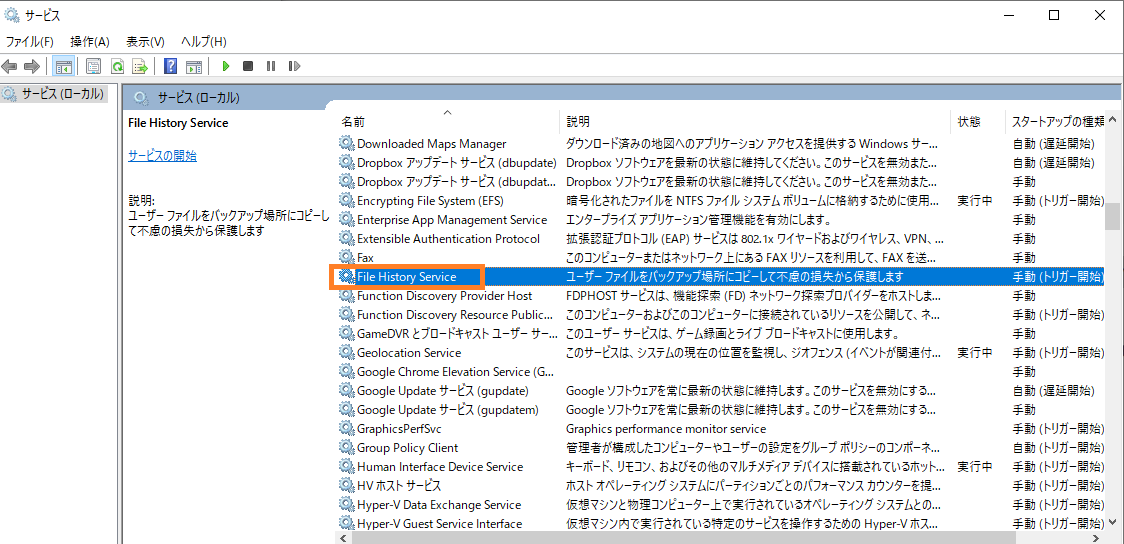
Task: Click the Export List toolbar icon
Action: pos(140,67)
